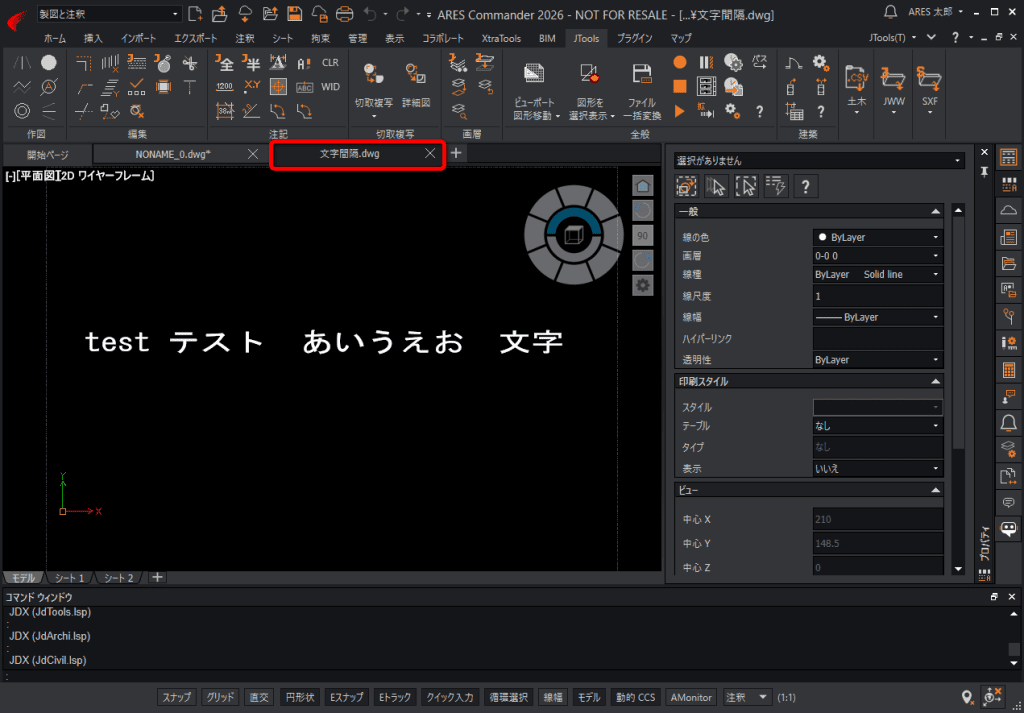The image size is (1024, 713).
Task: Launch ファイル一括変換 batch converter
Action: point(642,91)
